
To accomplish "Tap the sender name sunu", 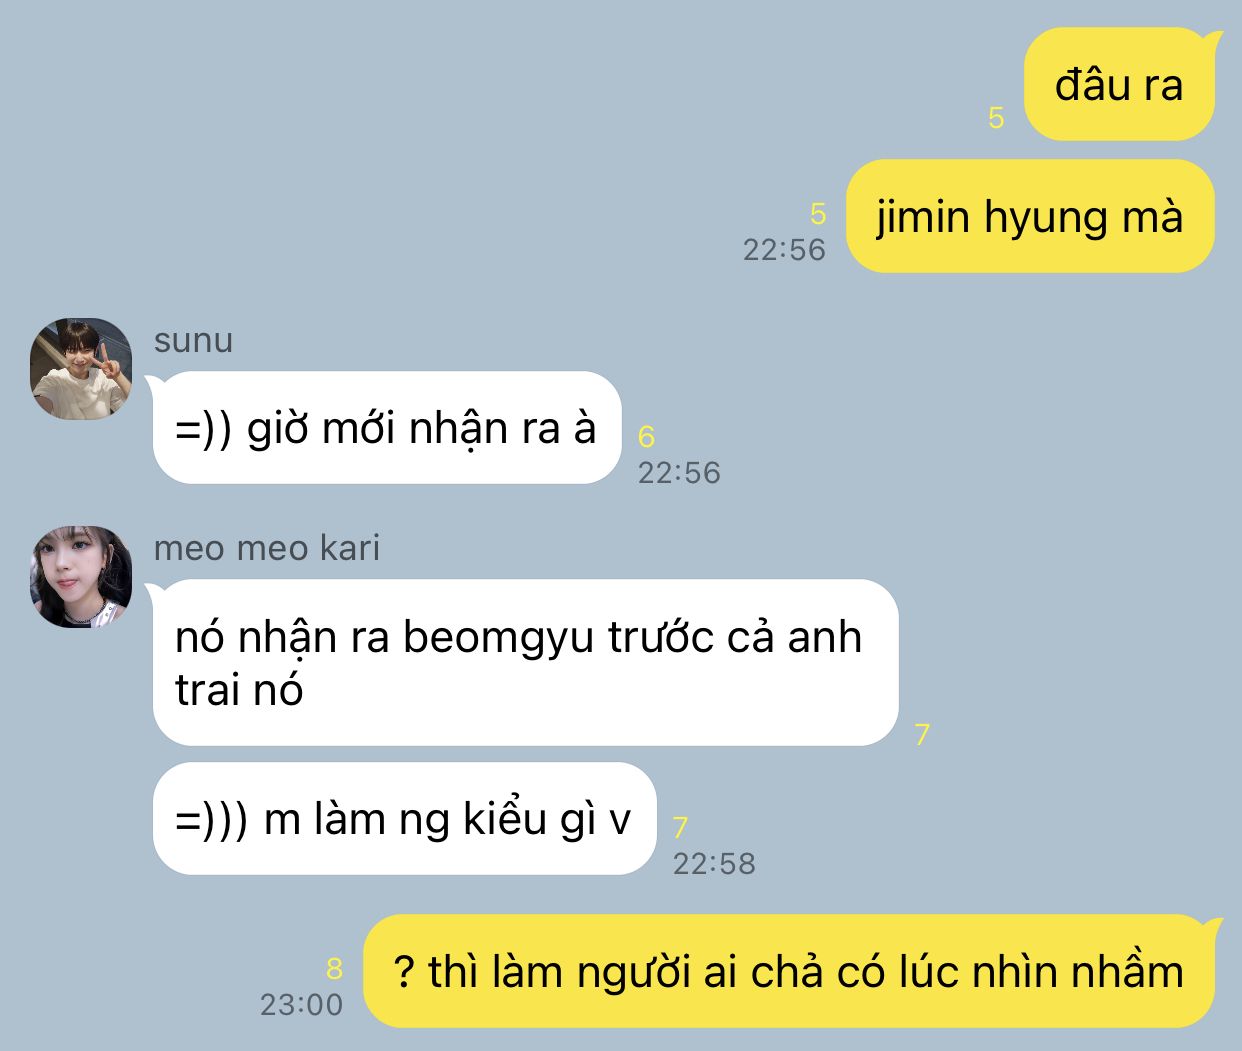I will pos(193,340).
